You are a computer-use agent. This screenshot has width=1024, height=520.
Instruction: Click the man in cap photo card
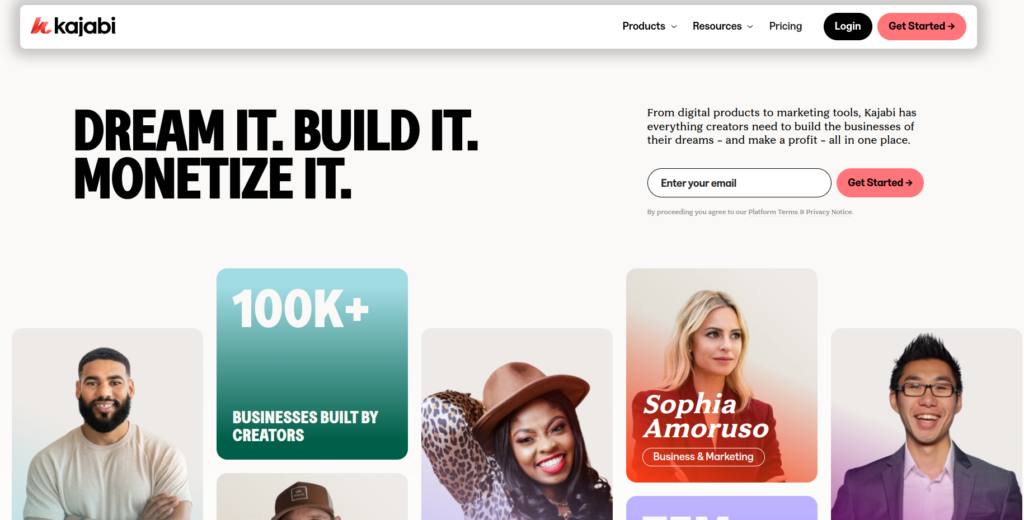click(312, 496)
